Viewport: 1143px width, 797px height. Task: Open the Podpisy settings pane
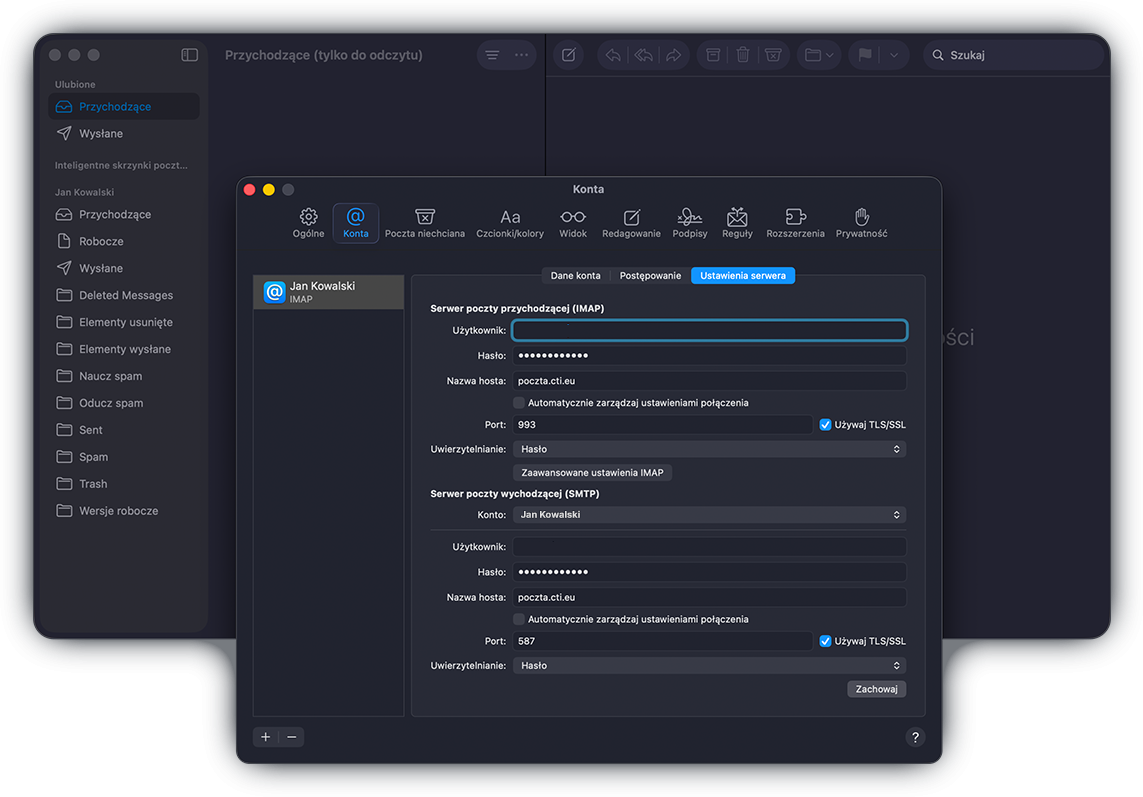point(689,222)
